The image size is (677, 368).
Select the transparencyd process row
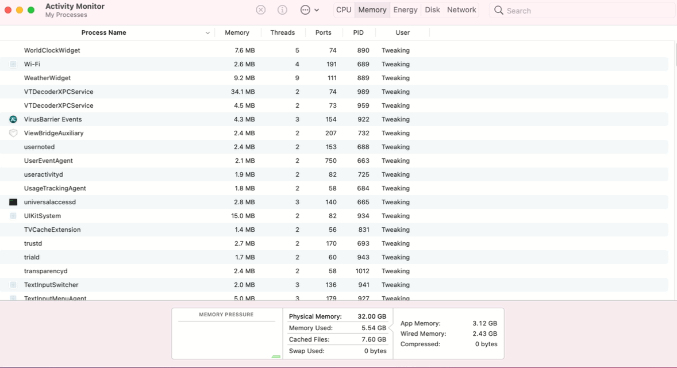point(334,271)
